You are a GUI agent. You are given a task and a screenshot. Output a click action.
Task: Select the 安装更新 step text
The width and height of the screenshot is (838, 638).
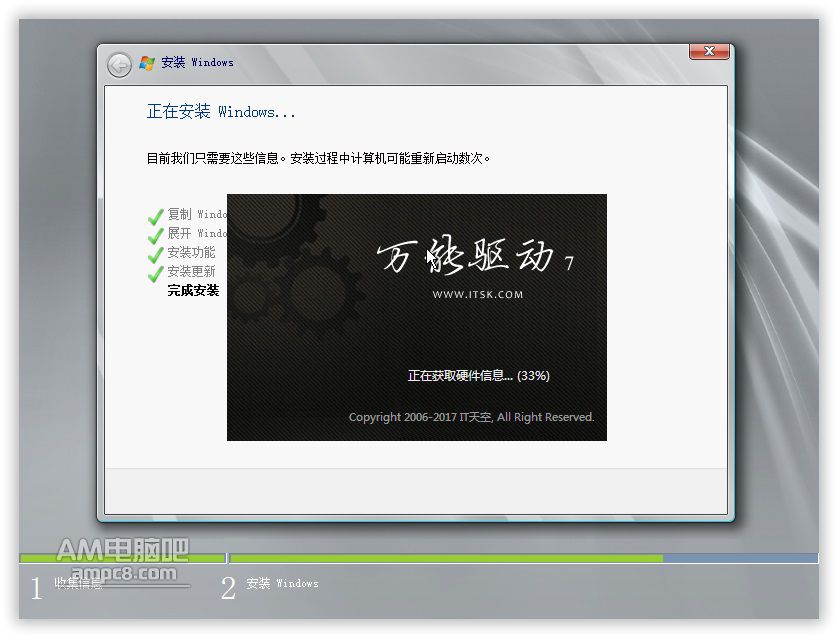191,271
